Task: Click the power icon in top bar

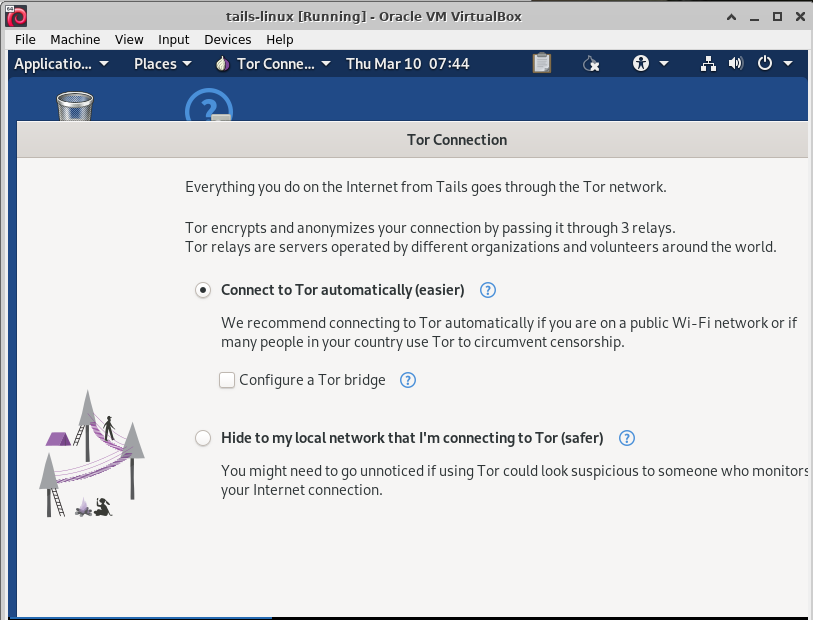Action: tap(765, 64)
